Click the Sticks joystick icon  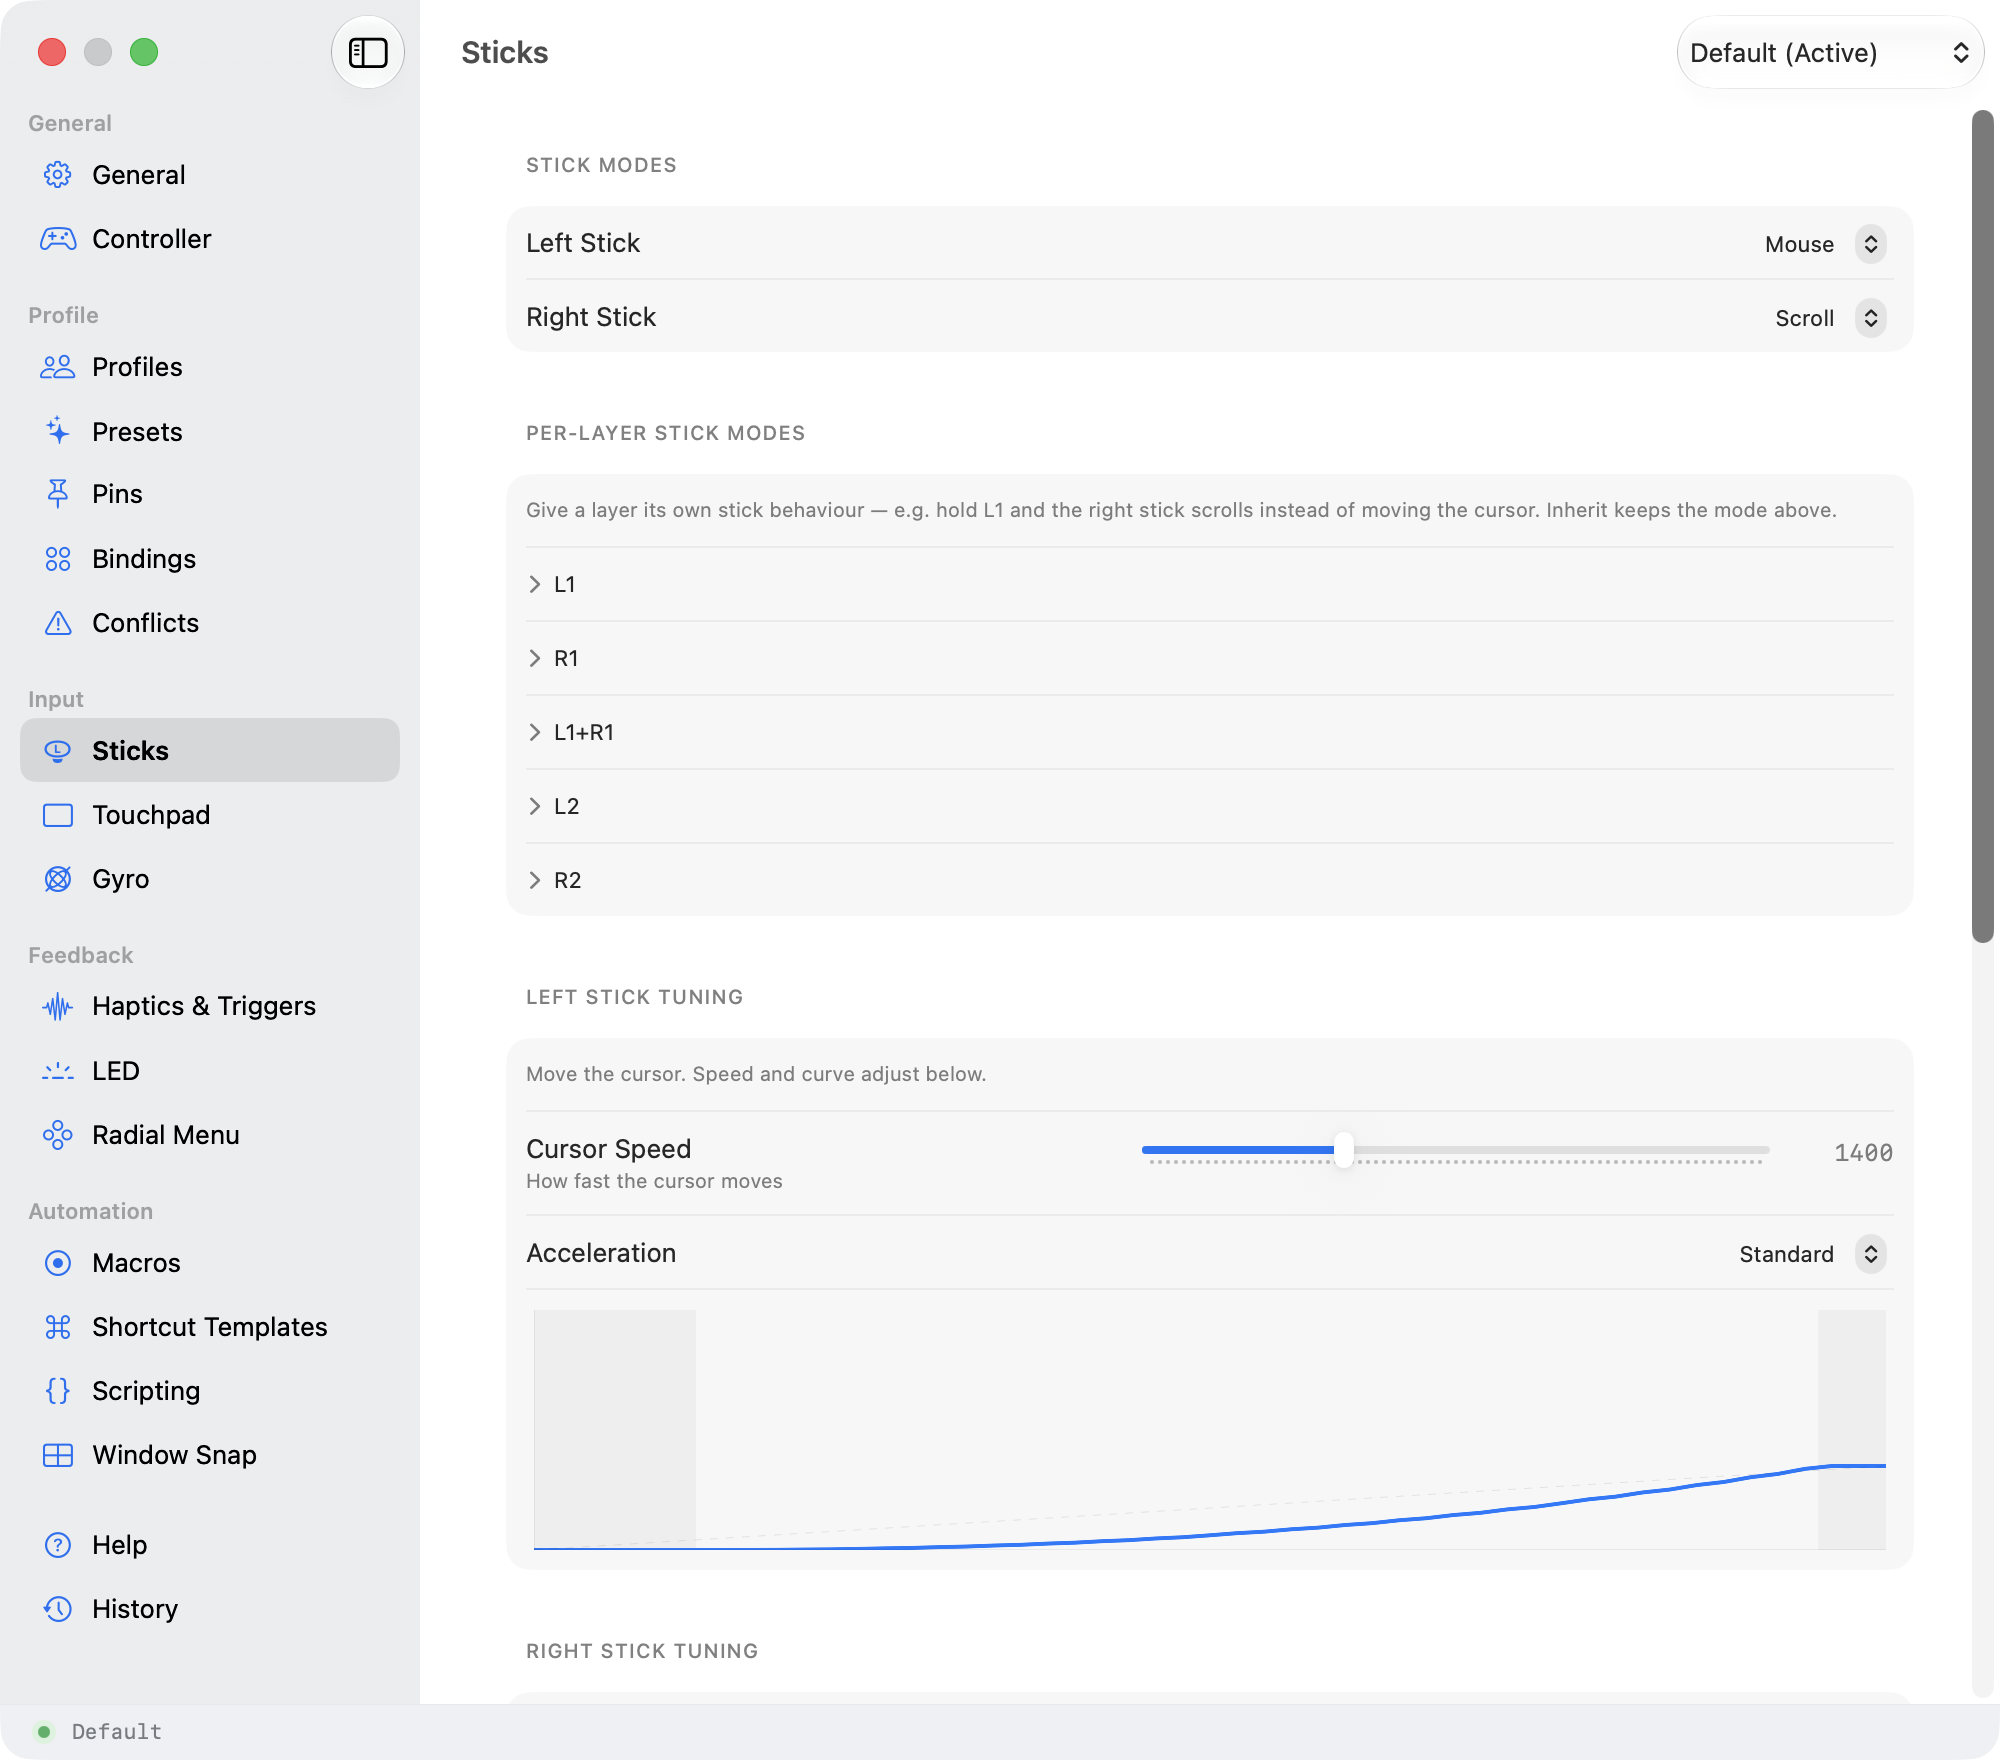tap(58, 750)
